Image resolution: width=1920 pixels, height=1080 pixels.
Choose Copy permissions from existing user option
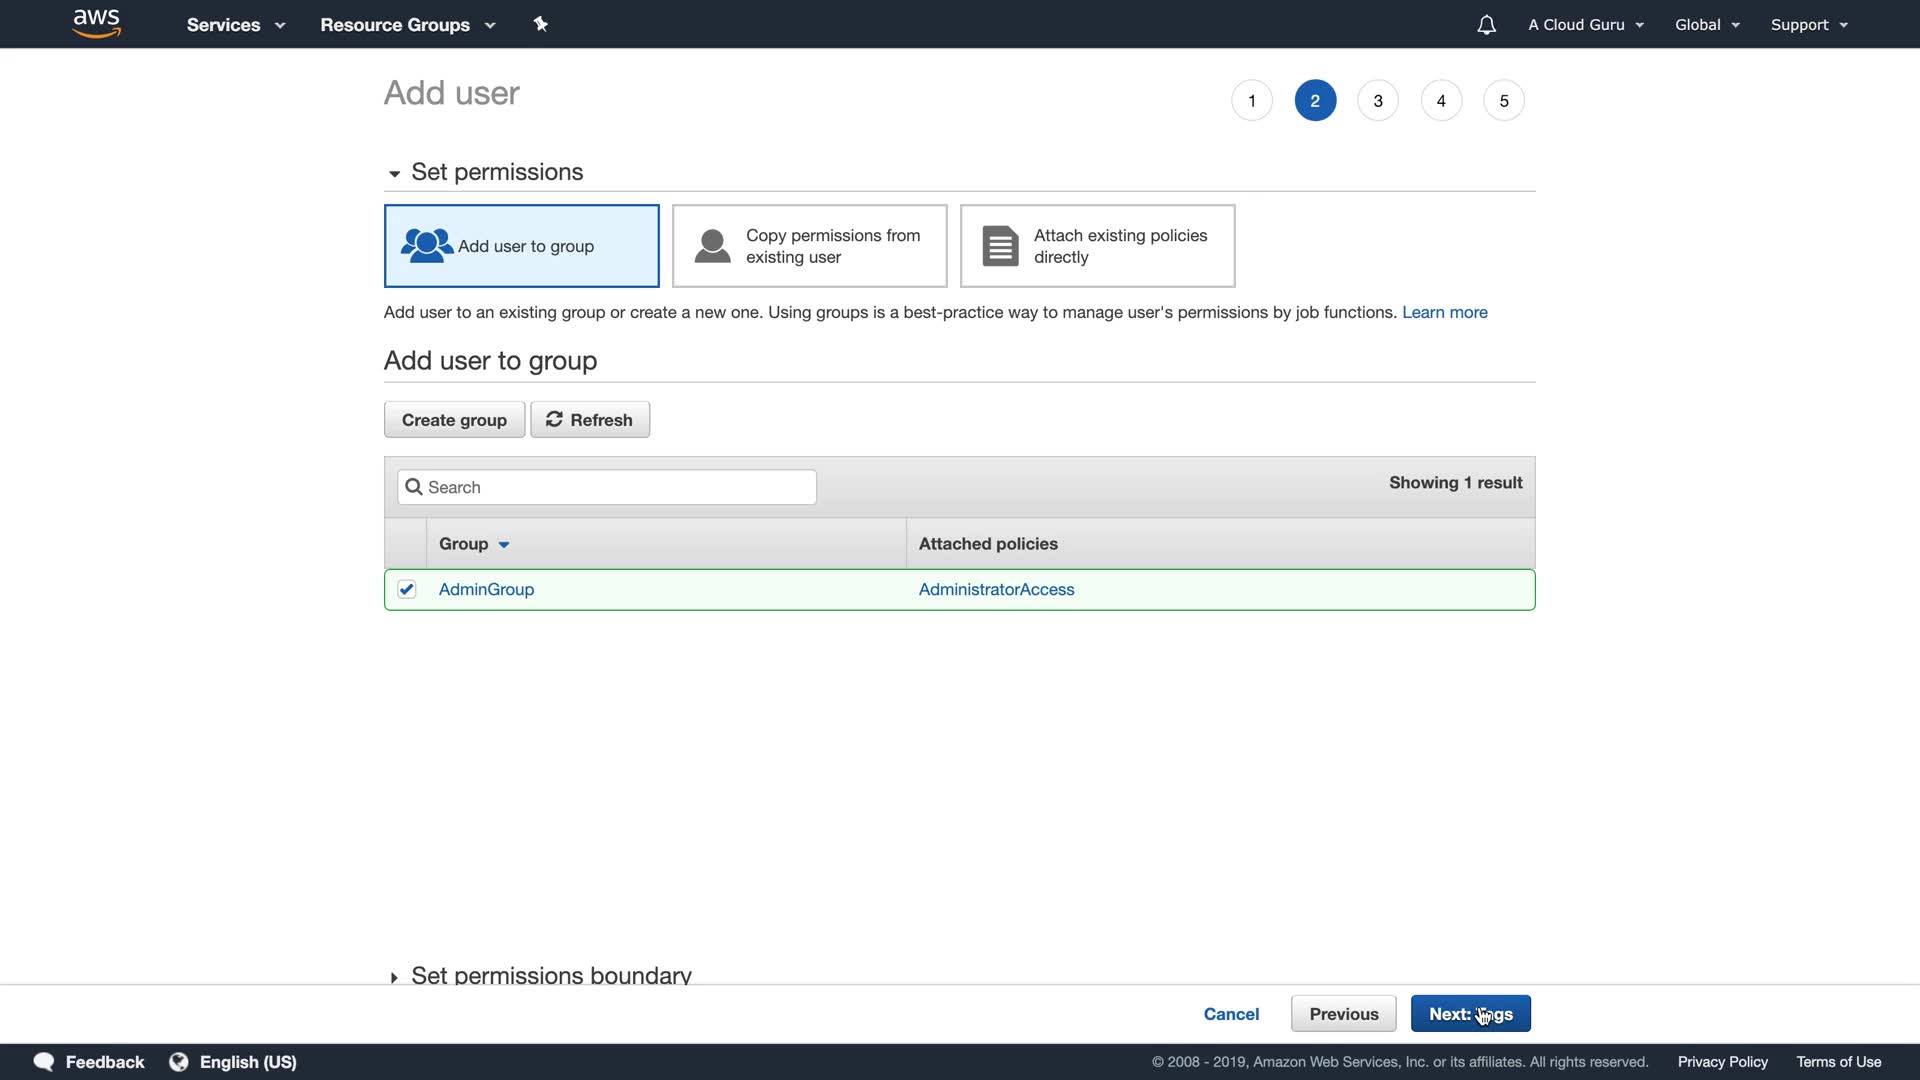pyautogui.click(x=809, y=246)
